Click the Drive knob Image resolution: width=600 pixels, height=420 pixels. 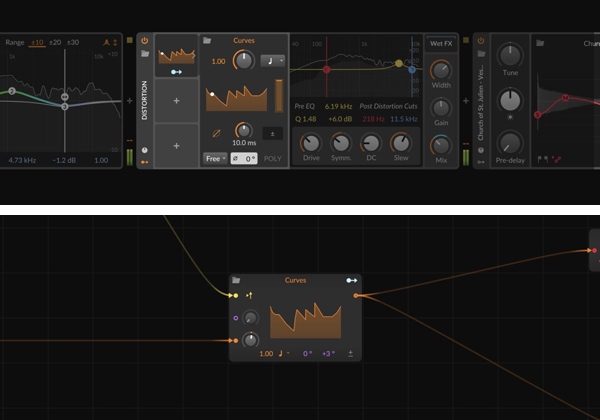click(x=311, y=143)
